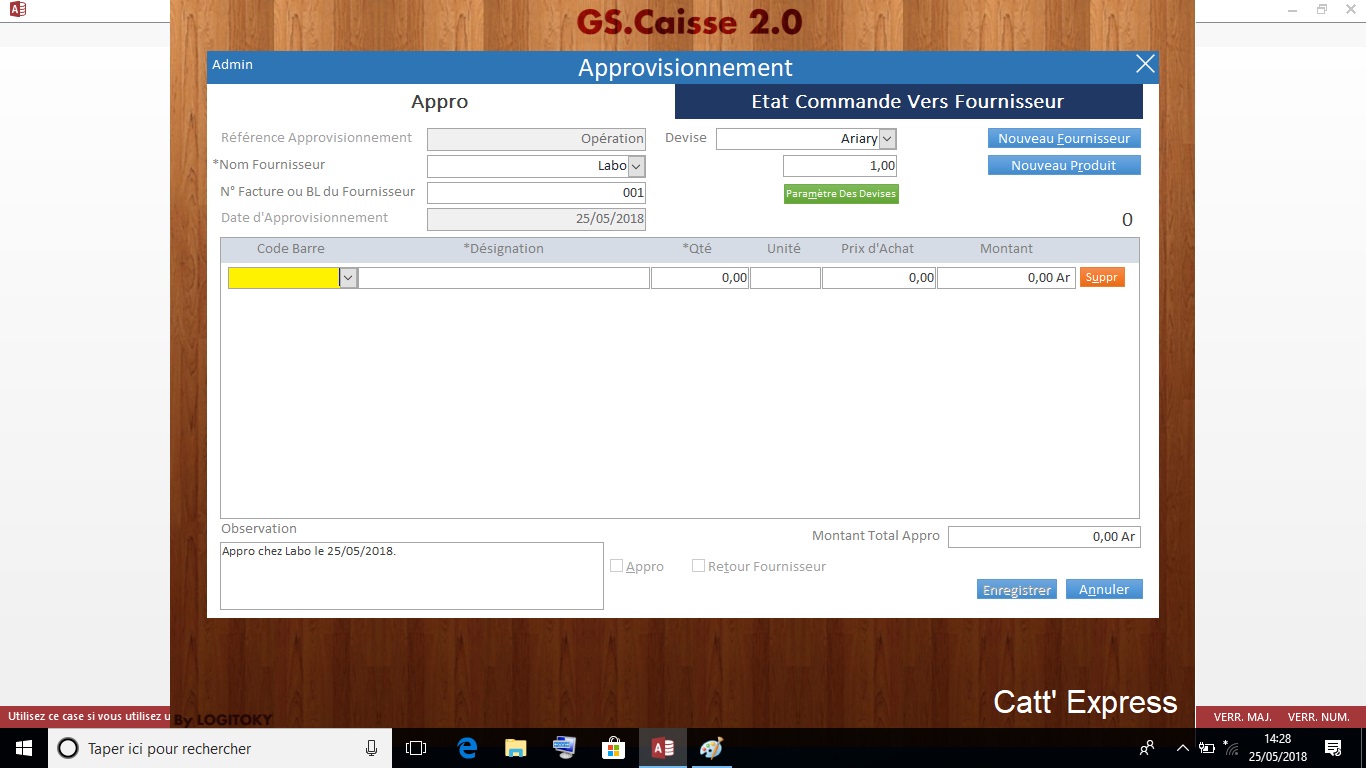This screenshot has height=768, width=1366.
Task: Switch to Etat Commande Vers Fournisseur tab
Action: tap(908, 102)
